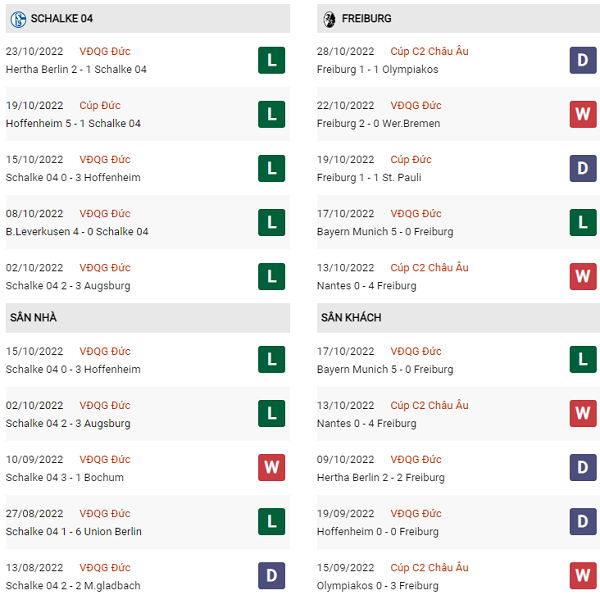Click the Schalke 04 1-6 Union Berlin result
The image size is (600, 595).
click(x=73, y=531)
